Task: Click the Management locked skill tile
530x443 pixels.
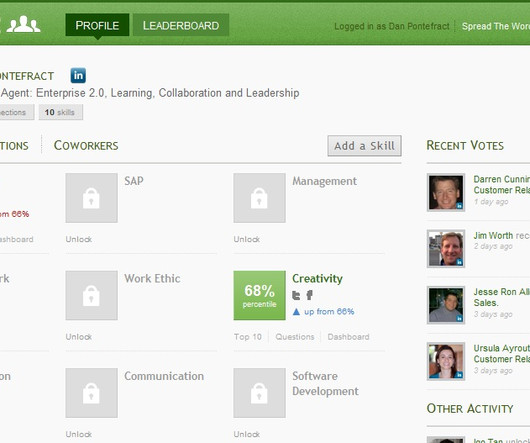Action: (x=259, y=198)
